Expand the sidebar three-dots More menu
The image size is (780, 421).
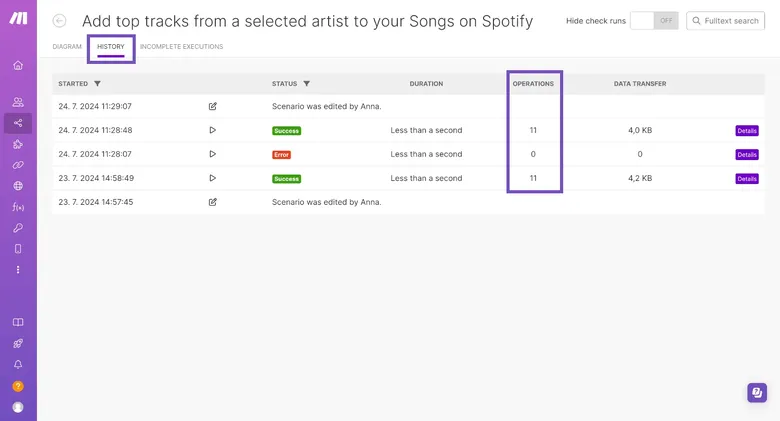[18, 270]
